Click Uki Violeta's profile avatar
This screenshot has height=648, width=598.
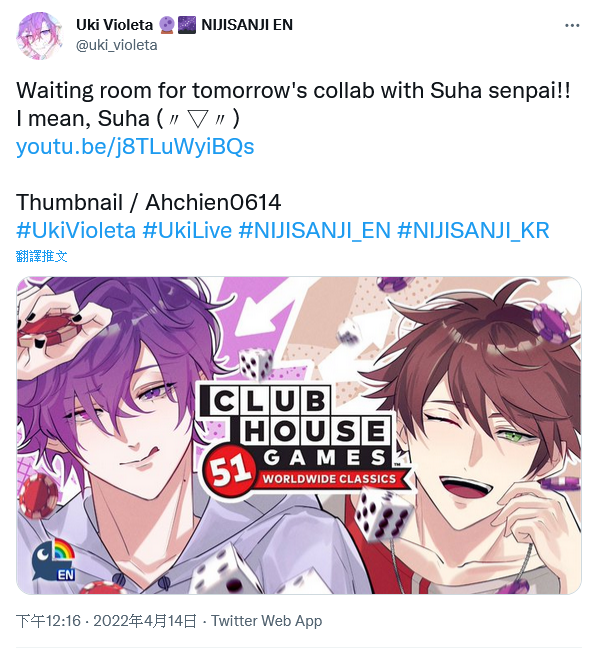(40, 36)
